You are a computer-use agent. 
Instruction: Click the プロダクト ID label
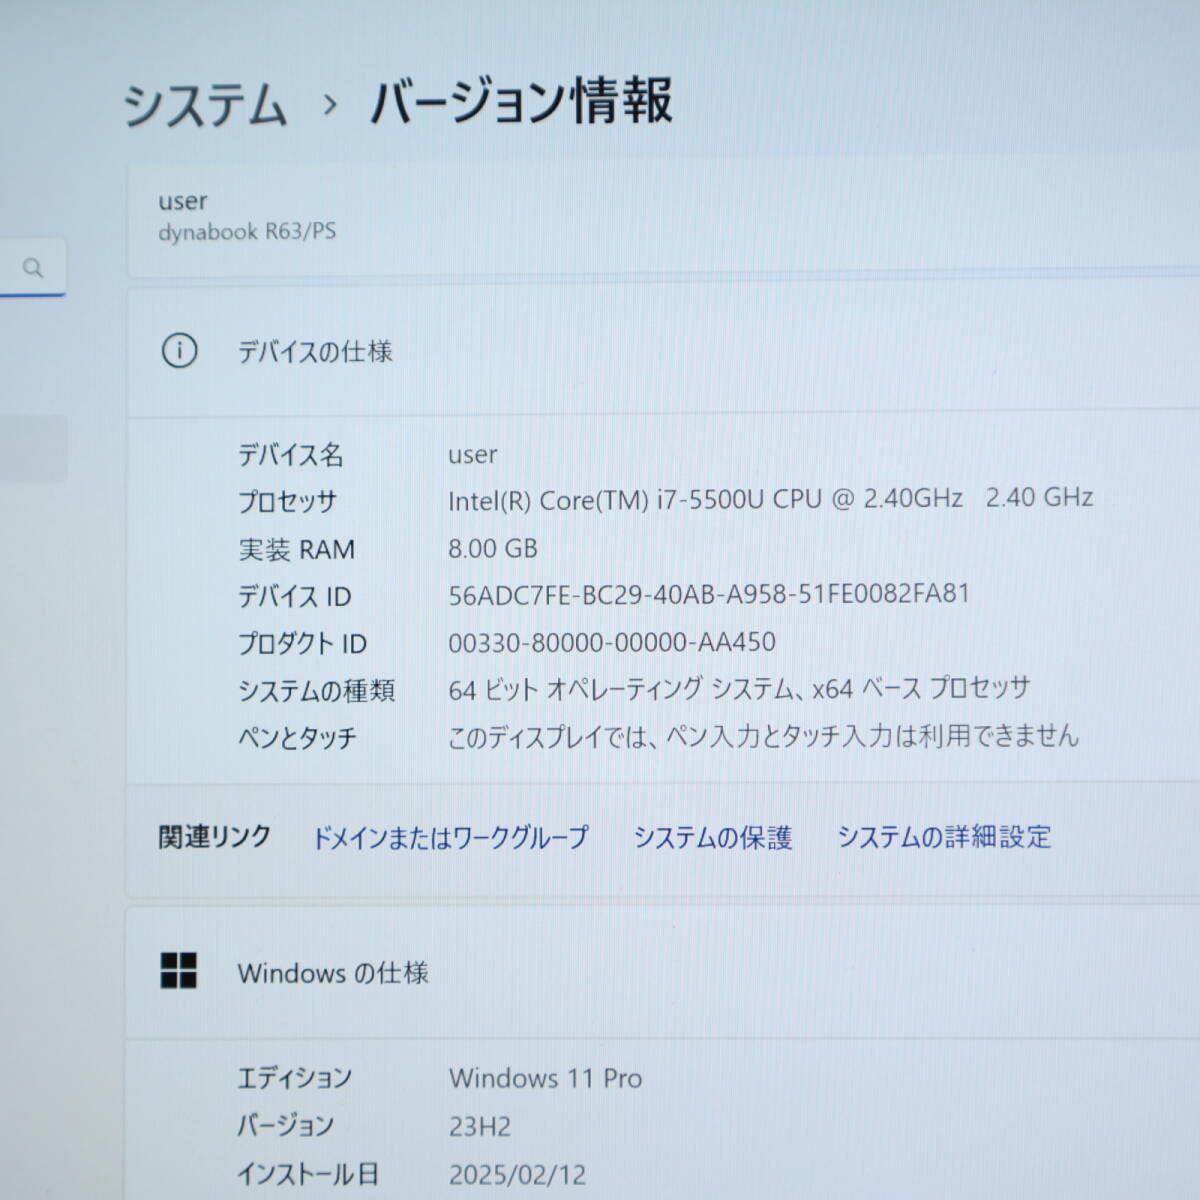pyautogui.click(x=302, y=643)
